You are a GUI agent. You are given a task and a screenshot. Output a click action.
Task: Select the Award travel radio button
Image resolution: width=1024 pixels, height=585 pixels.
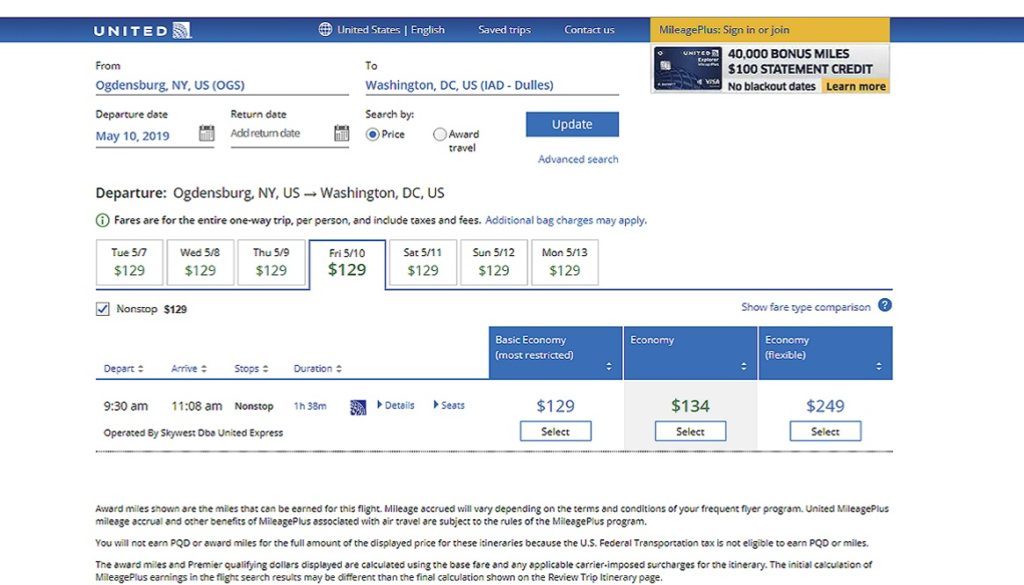[x=440, y=134]
